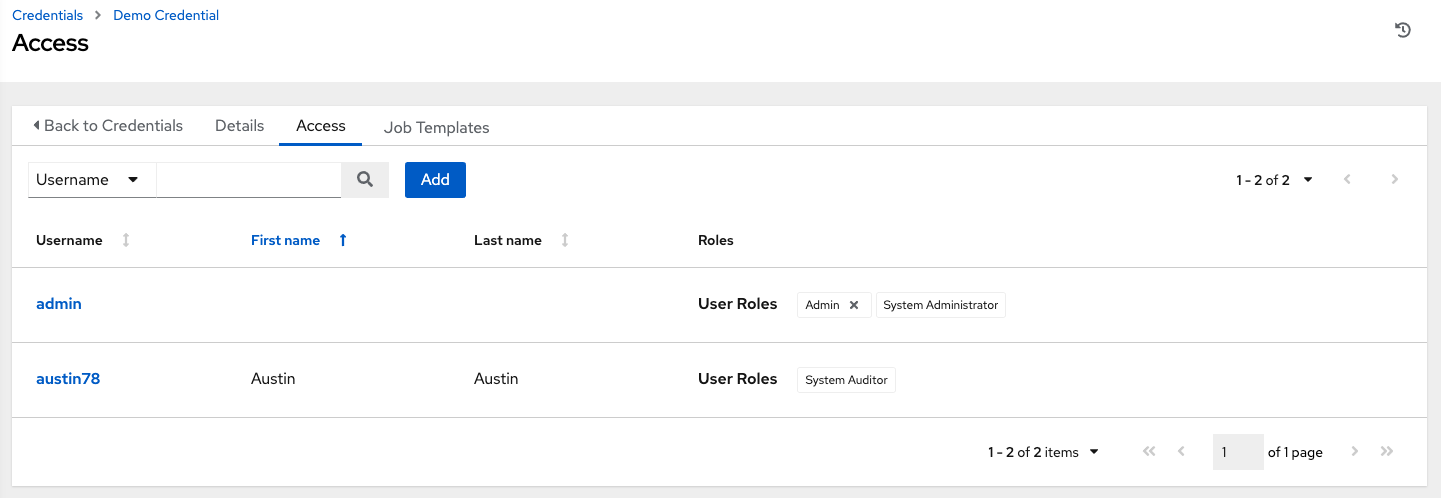The image size is (1441, 498).
Task: Go to previous page in top pagination
Action: click(x=1348, y=180)
